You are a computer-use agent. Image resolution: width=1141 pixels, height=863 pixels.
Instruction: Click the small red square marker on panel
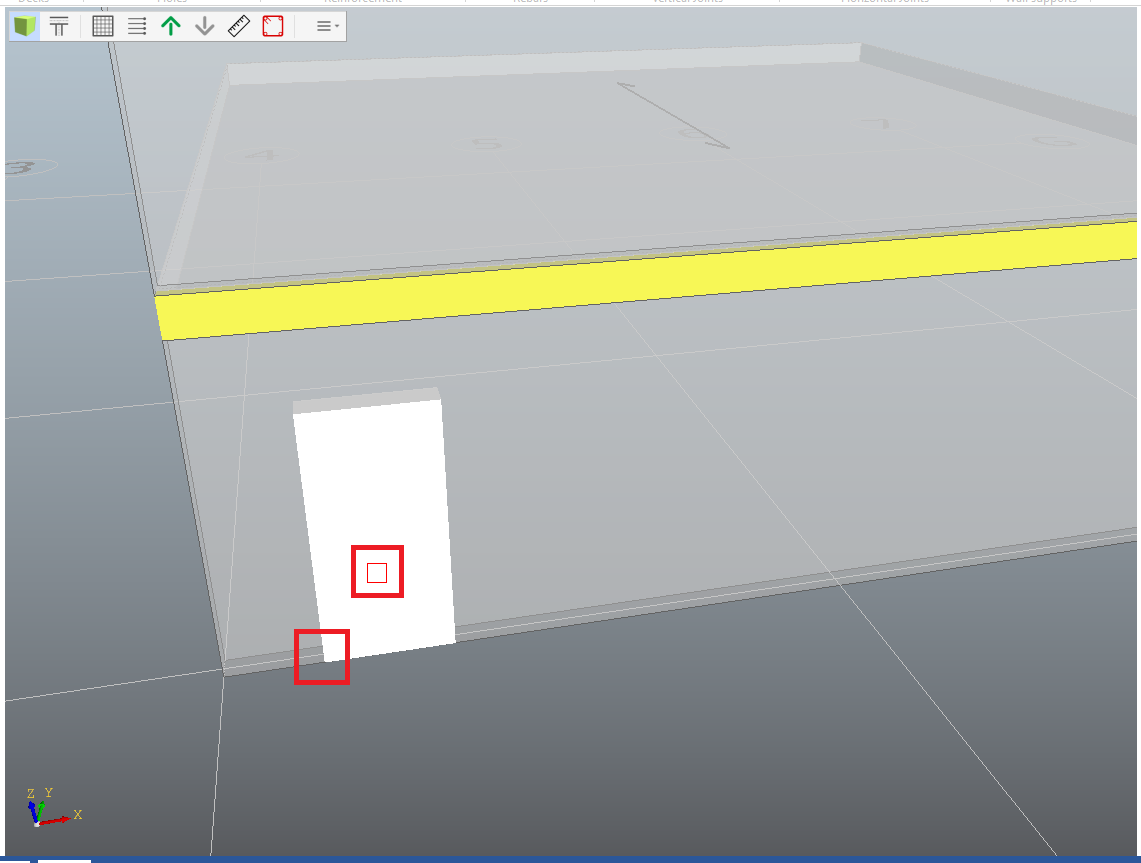pos(377,572)
